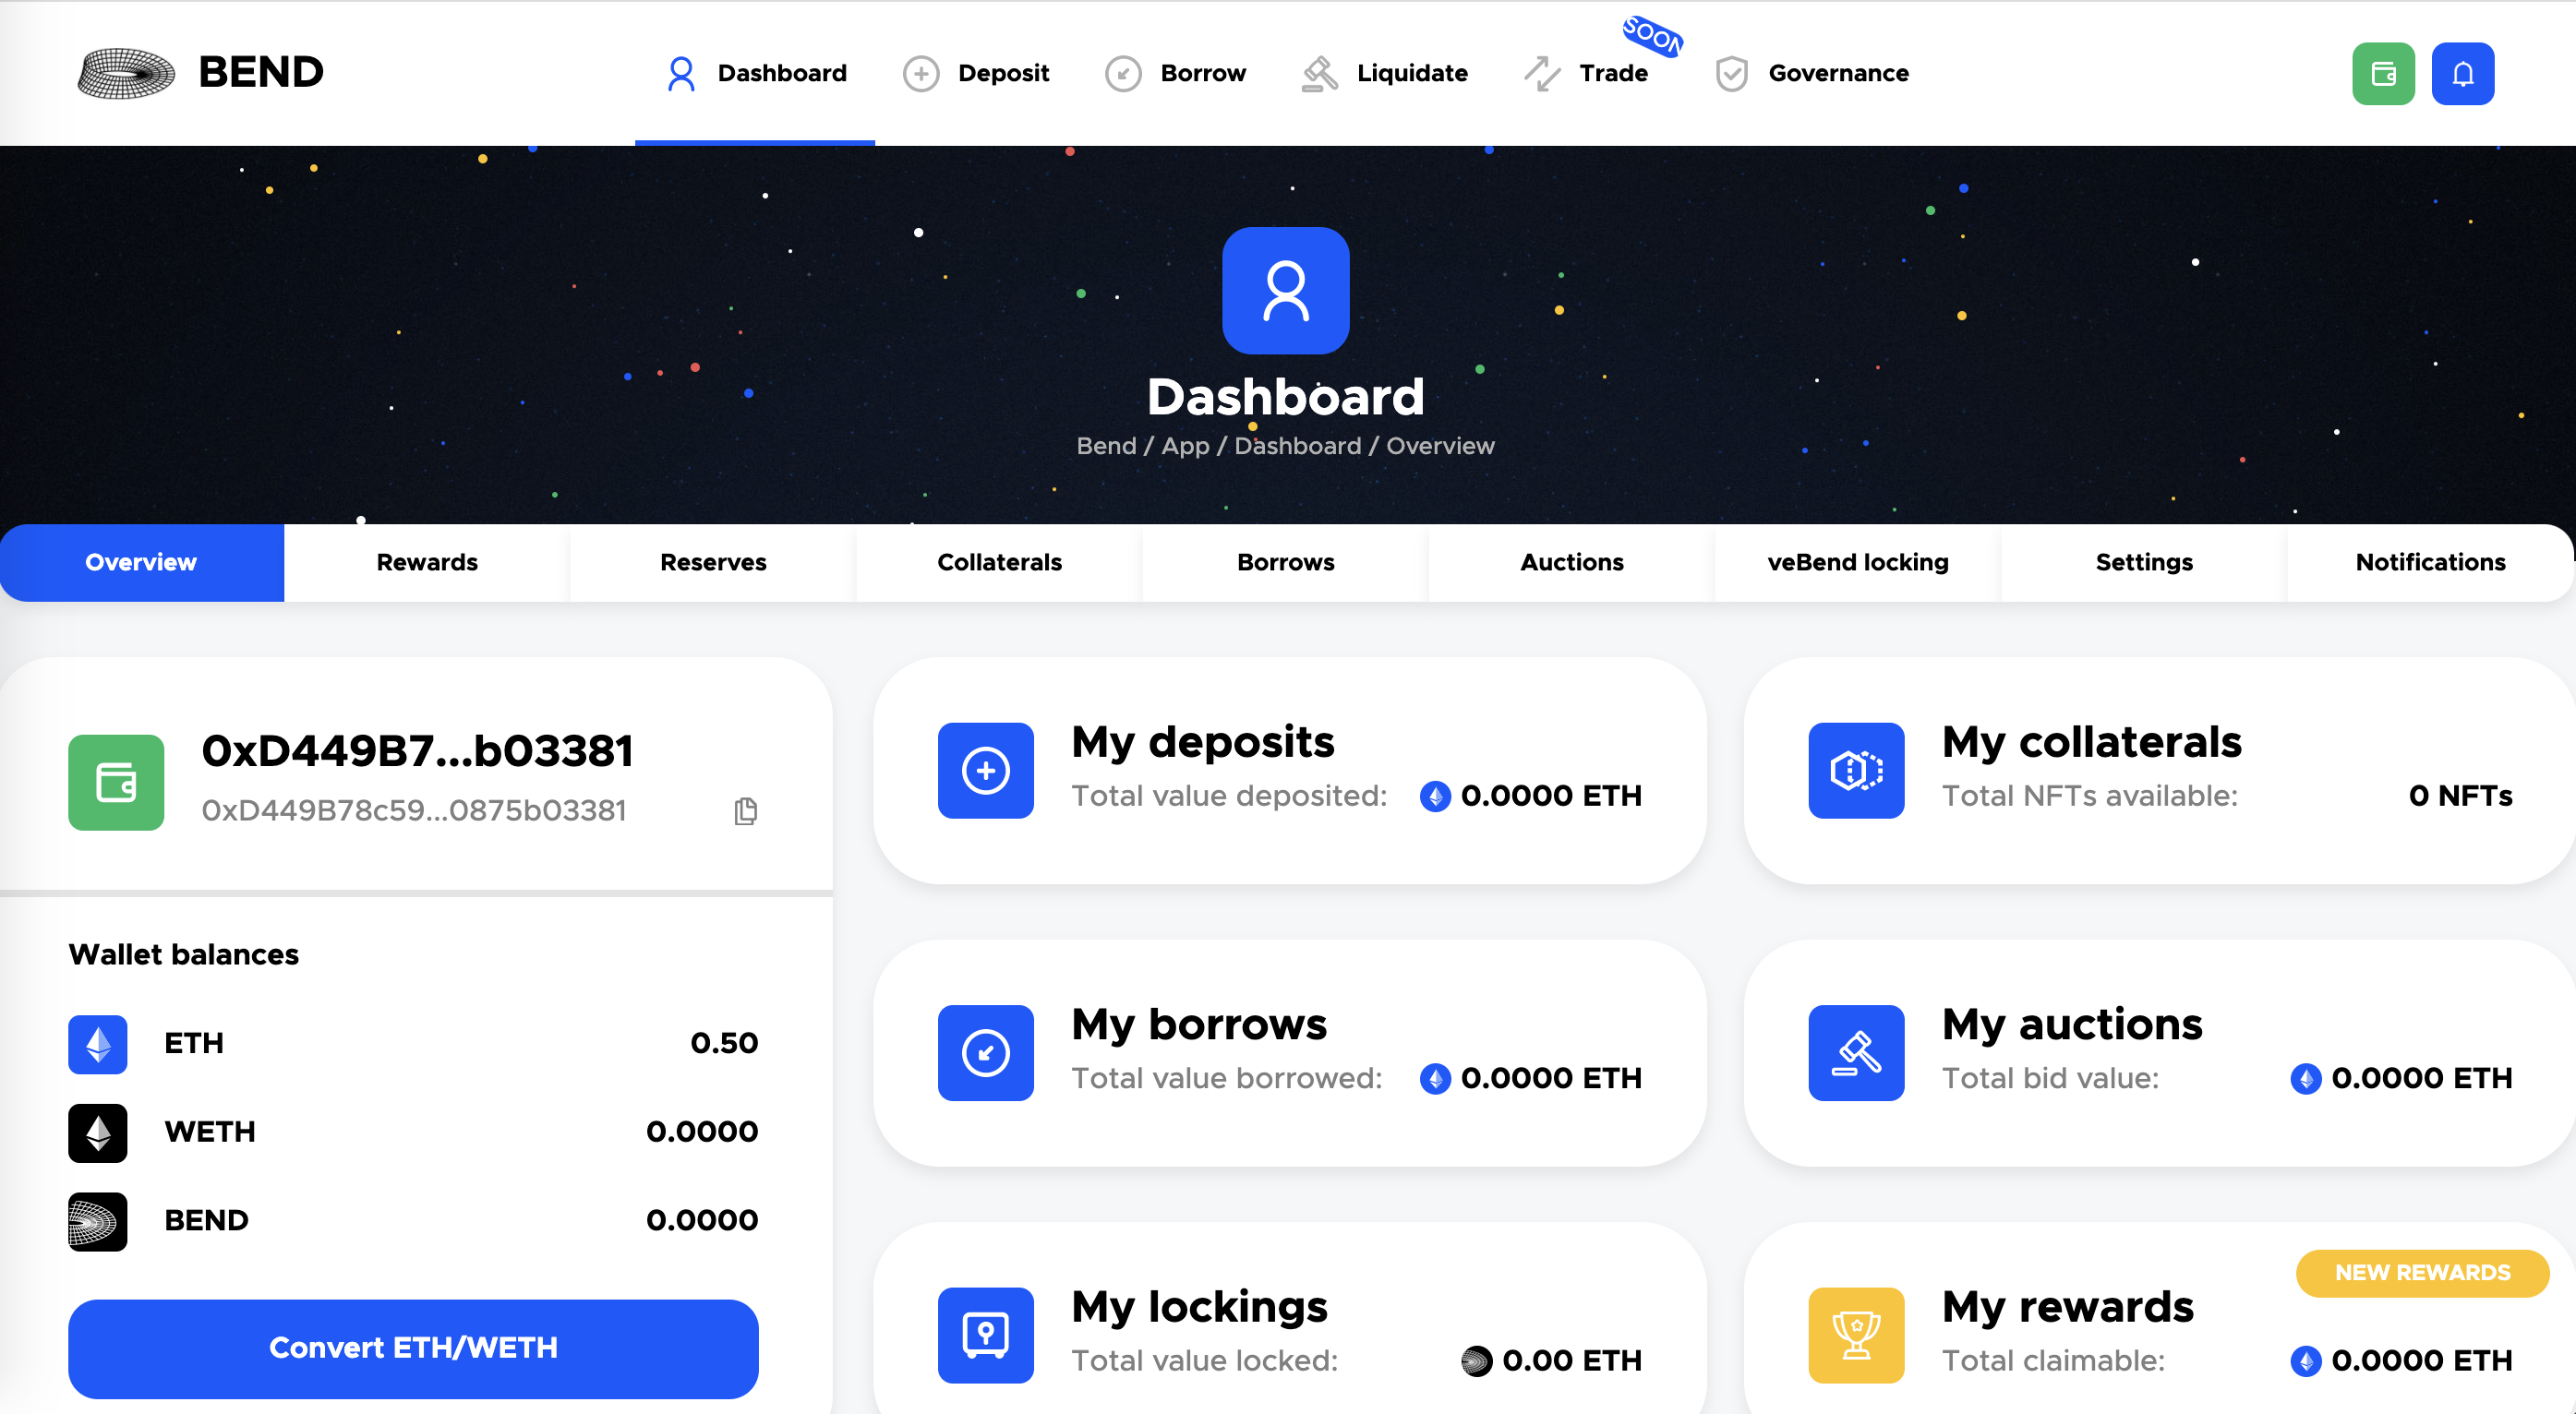Go to the Auctions tab
The image size is (2576, 1414).
coord(1571,562)
